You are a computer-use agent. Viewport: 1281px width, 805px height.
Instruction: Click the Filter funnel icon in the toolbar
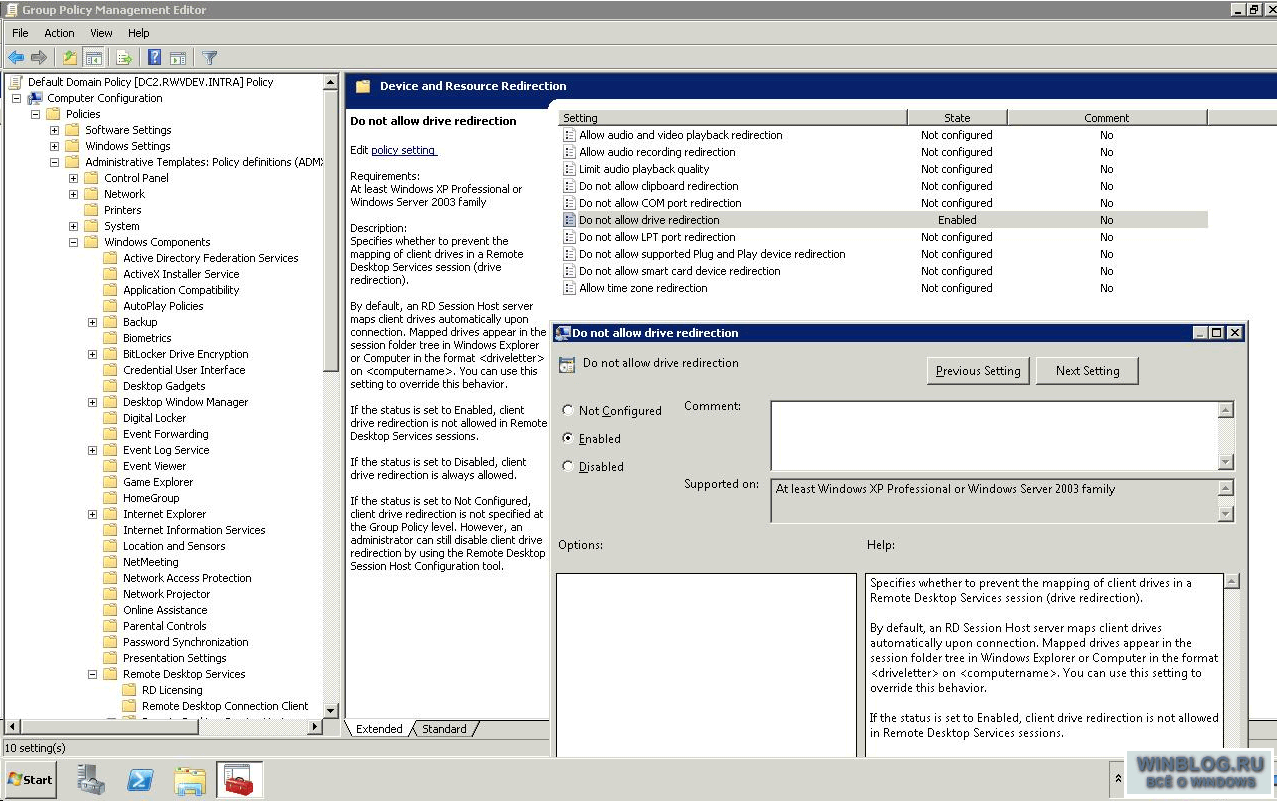pos(210,58)
